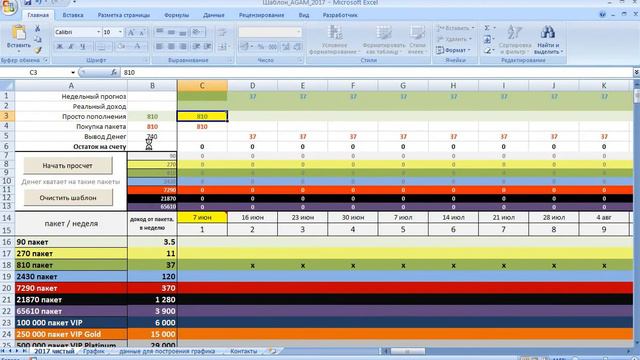This screenshot has height=360, width=640.
Task: Open the Вставить cells dropdown in Ячейки
Action: (456, 28)
